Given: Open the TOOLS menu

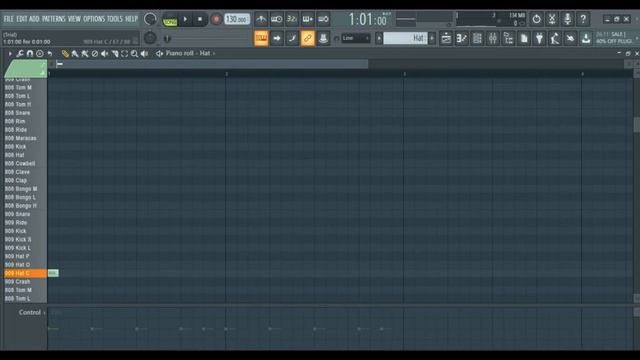Looking at the screenshot, I should click(x=115, y=19).
